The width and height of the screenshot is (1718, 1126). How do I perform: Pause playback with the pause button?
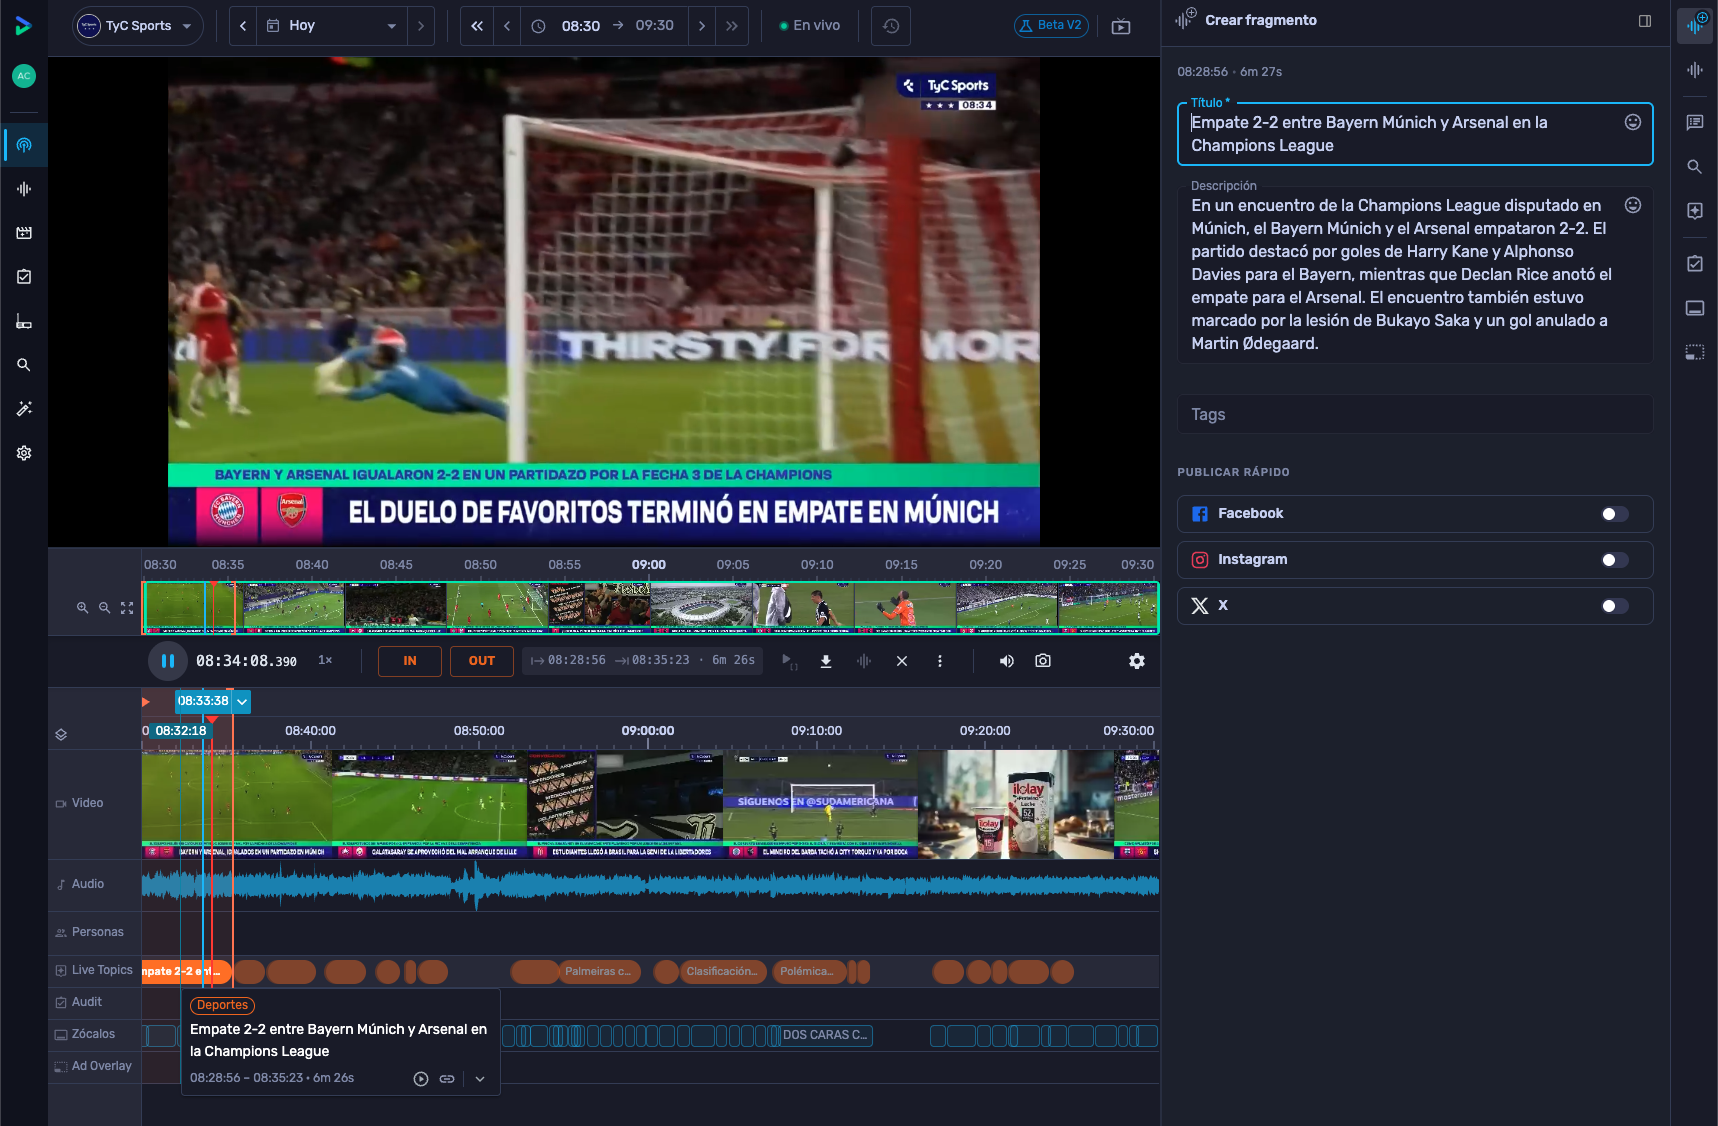point(168,661)
